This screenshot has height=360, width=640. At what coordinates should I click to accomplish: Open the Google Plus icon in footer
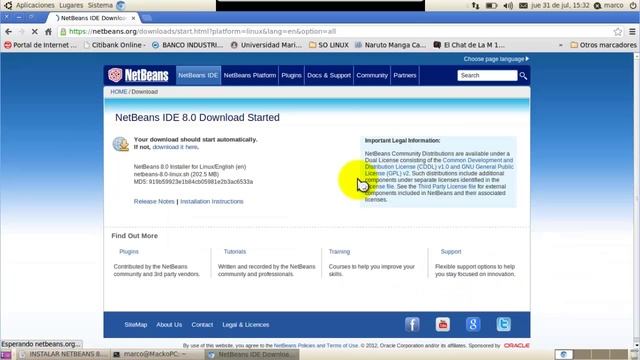click(473, 324)
